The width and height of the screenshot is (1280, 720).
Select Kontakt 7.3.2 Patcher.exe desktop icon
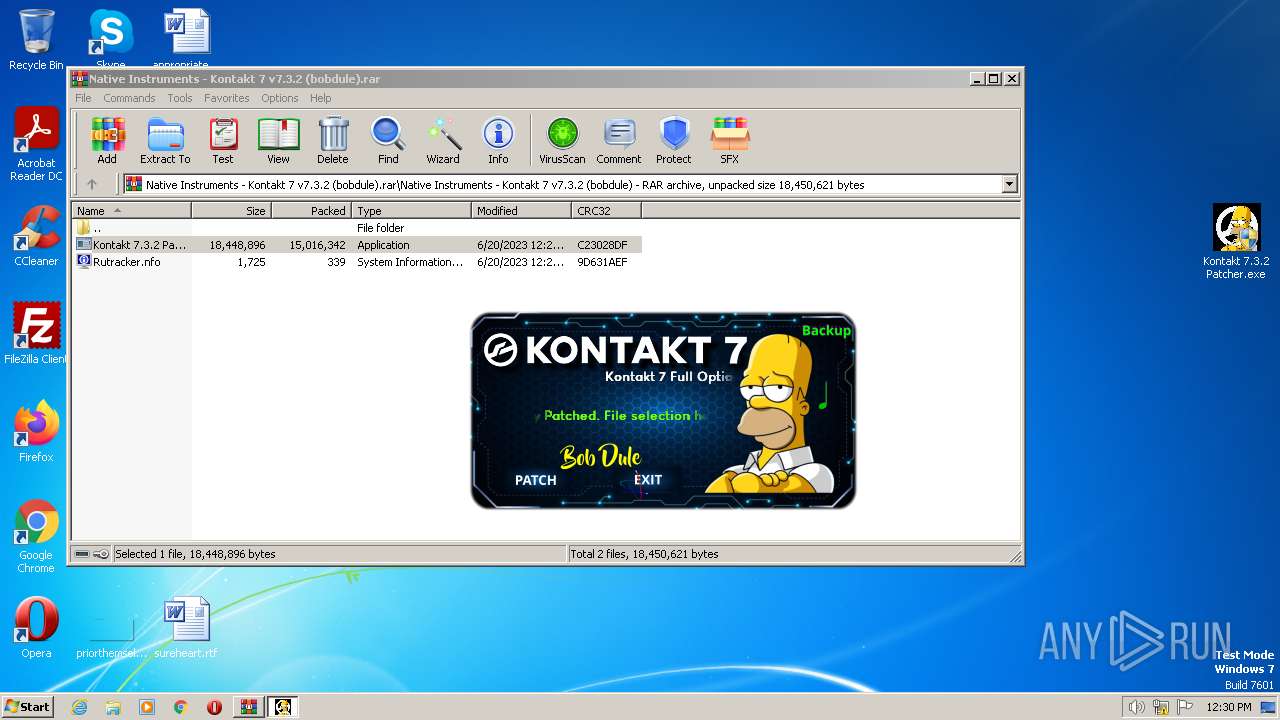coord(1236,242)
